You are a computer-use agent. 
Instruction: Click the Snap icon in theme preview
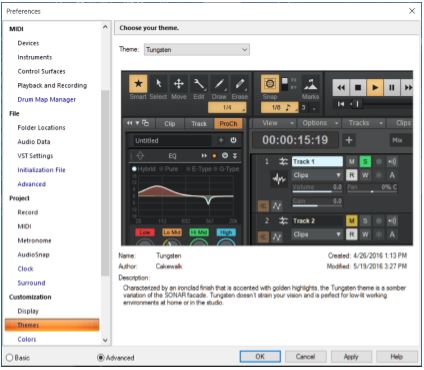tap(270, 83)
